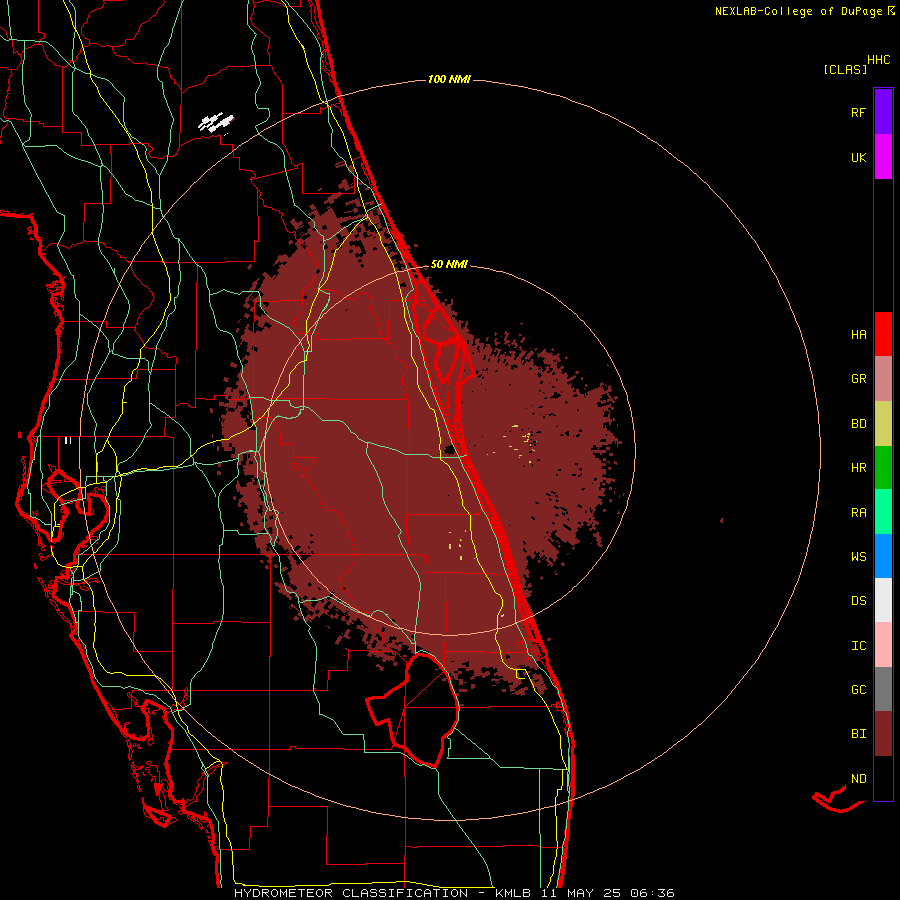
Task: Select the BD yellow legend swatch
Action: 883,424
